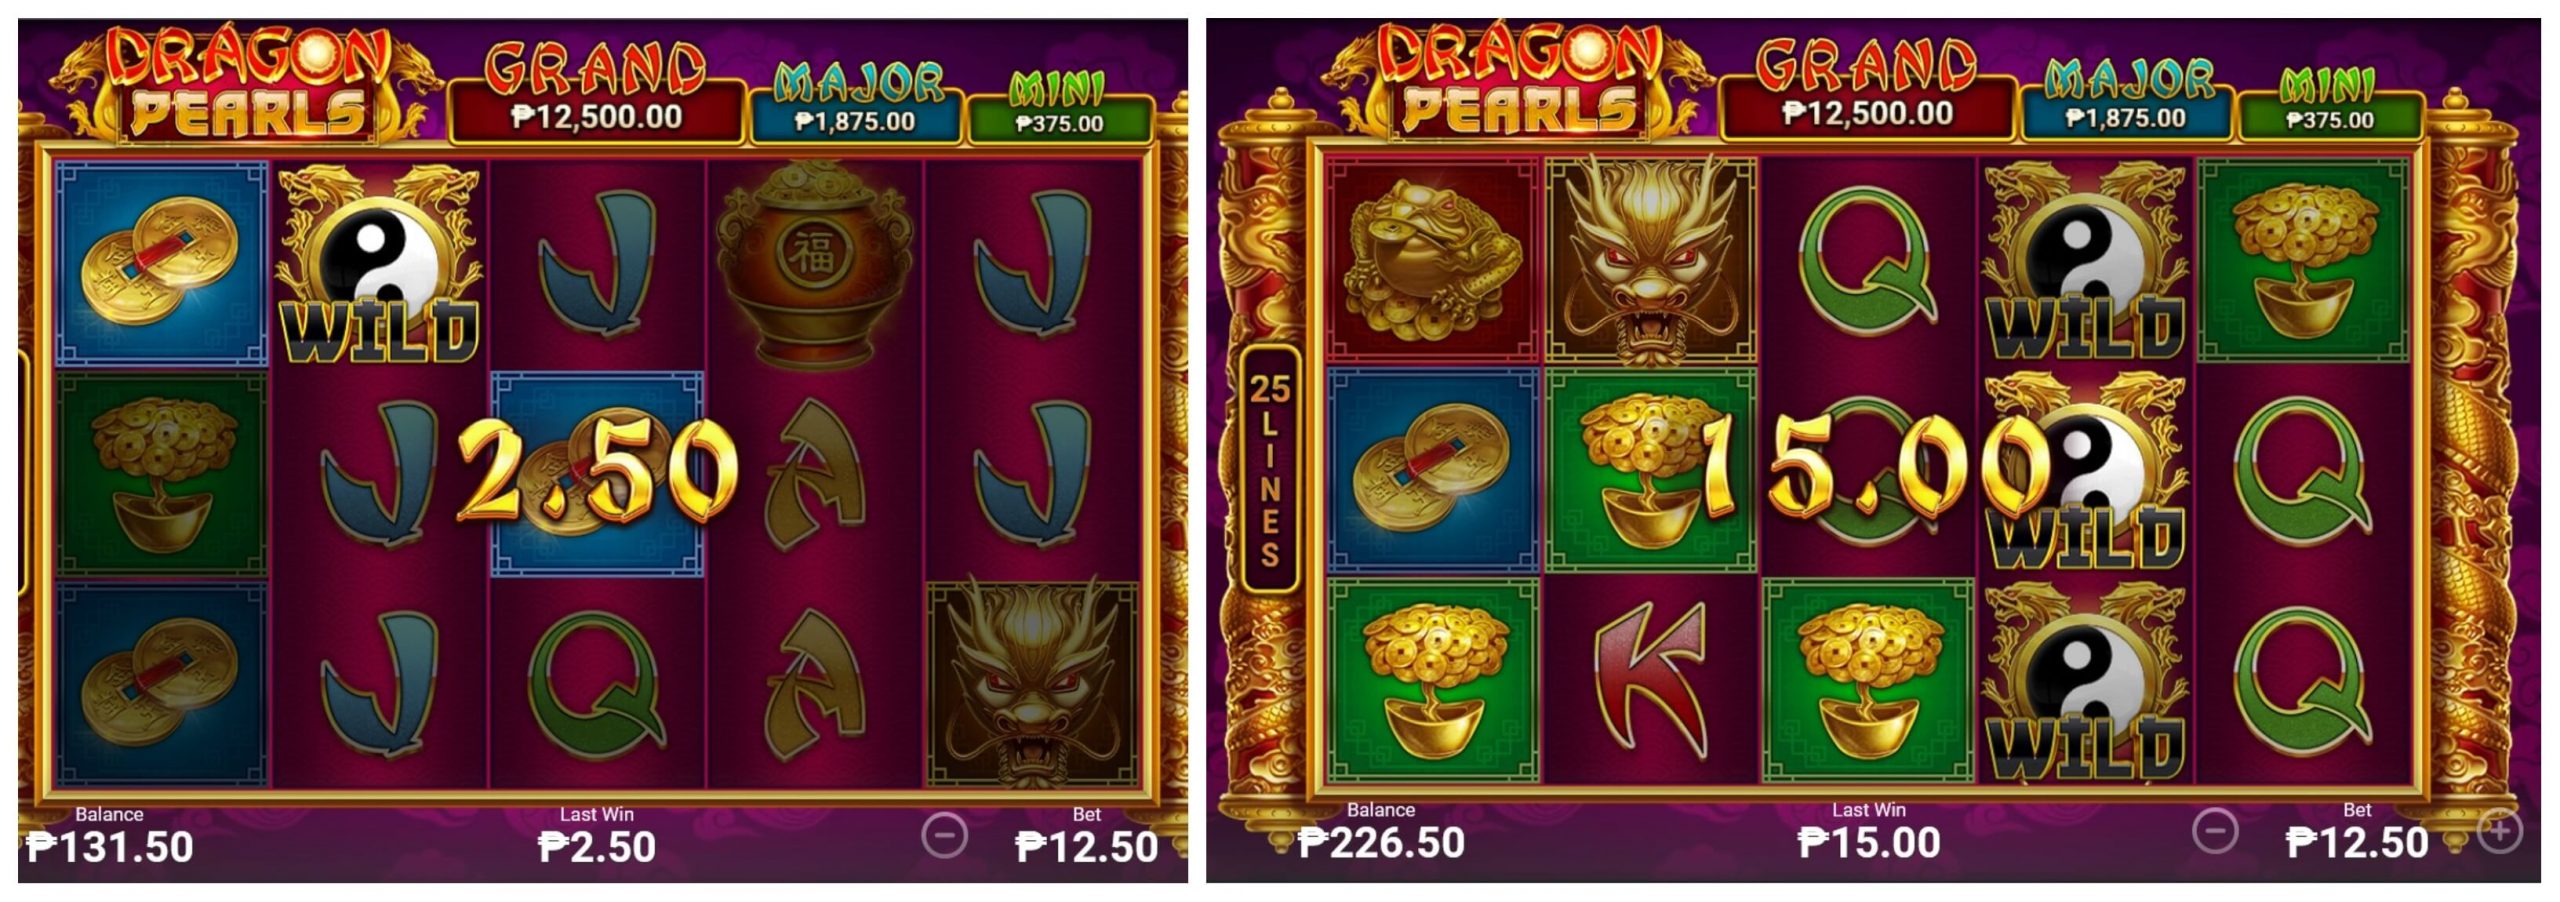
Task: Click the gold A symbol in left game's middle row
Action: 814,474
